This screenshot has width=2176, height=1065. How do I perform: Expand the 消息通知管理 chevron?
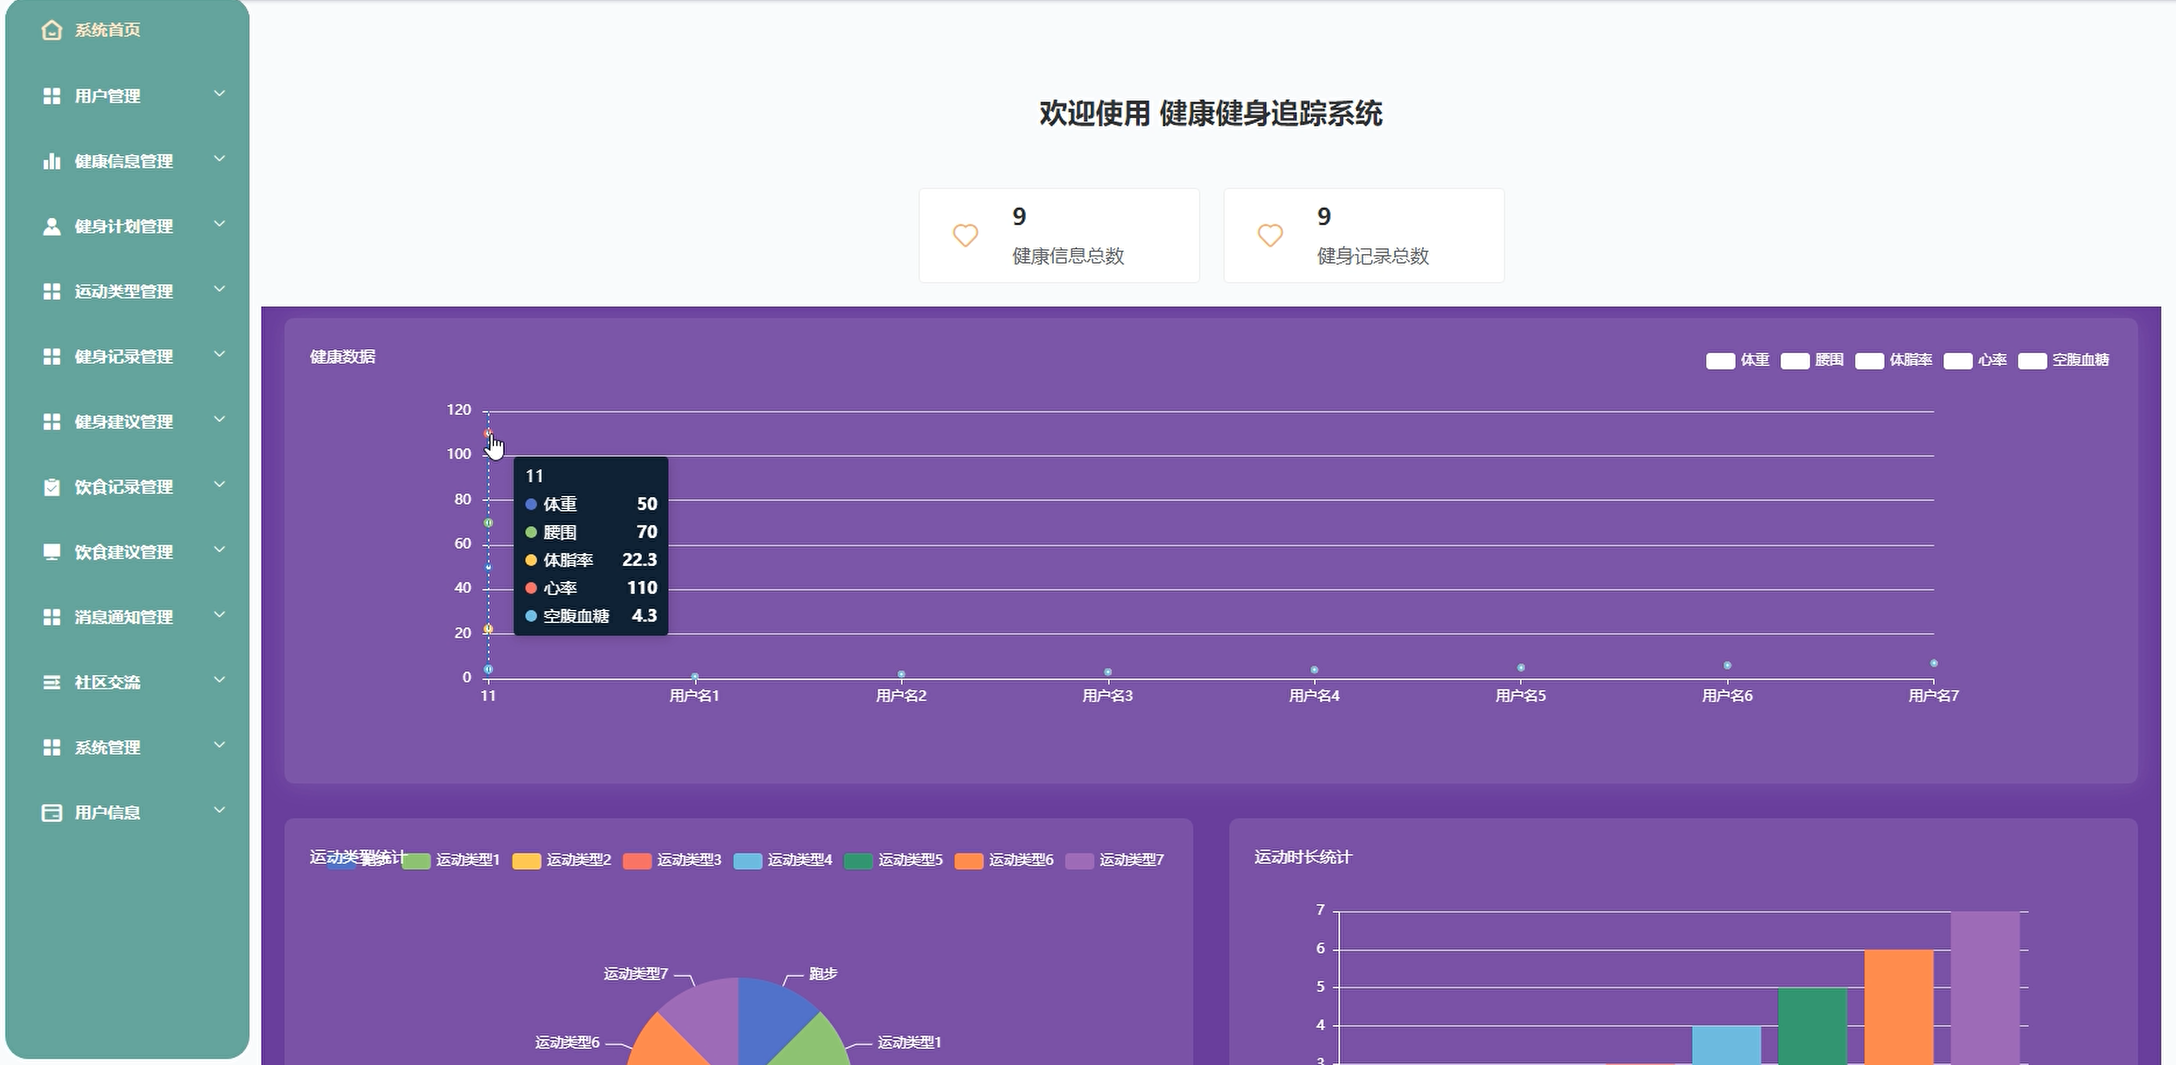219,615
